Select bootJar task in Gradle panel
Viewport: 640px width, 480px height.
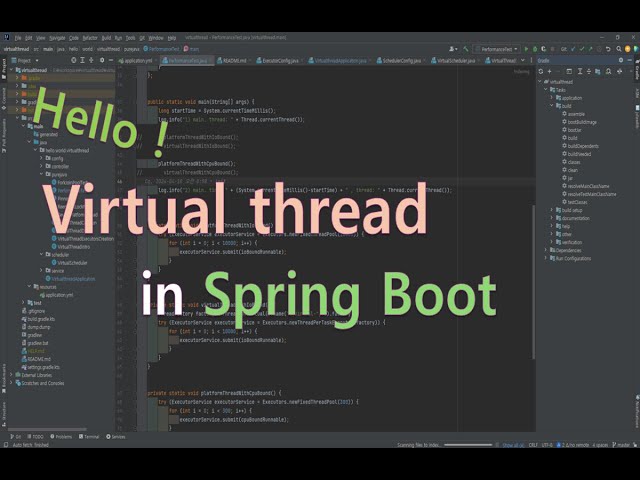click(x=571, y=130)
